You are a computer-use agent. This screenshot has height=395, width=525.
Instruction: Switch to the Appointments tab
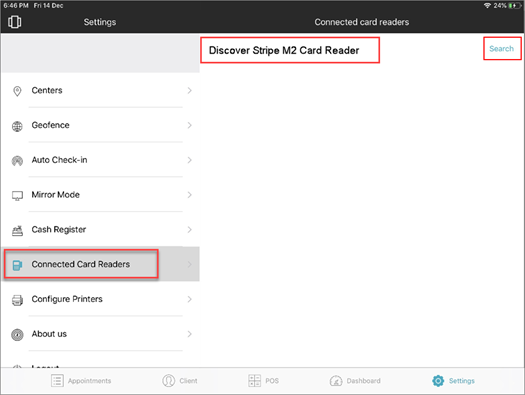pyautogui.click(x=81, y=381)
